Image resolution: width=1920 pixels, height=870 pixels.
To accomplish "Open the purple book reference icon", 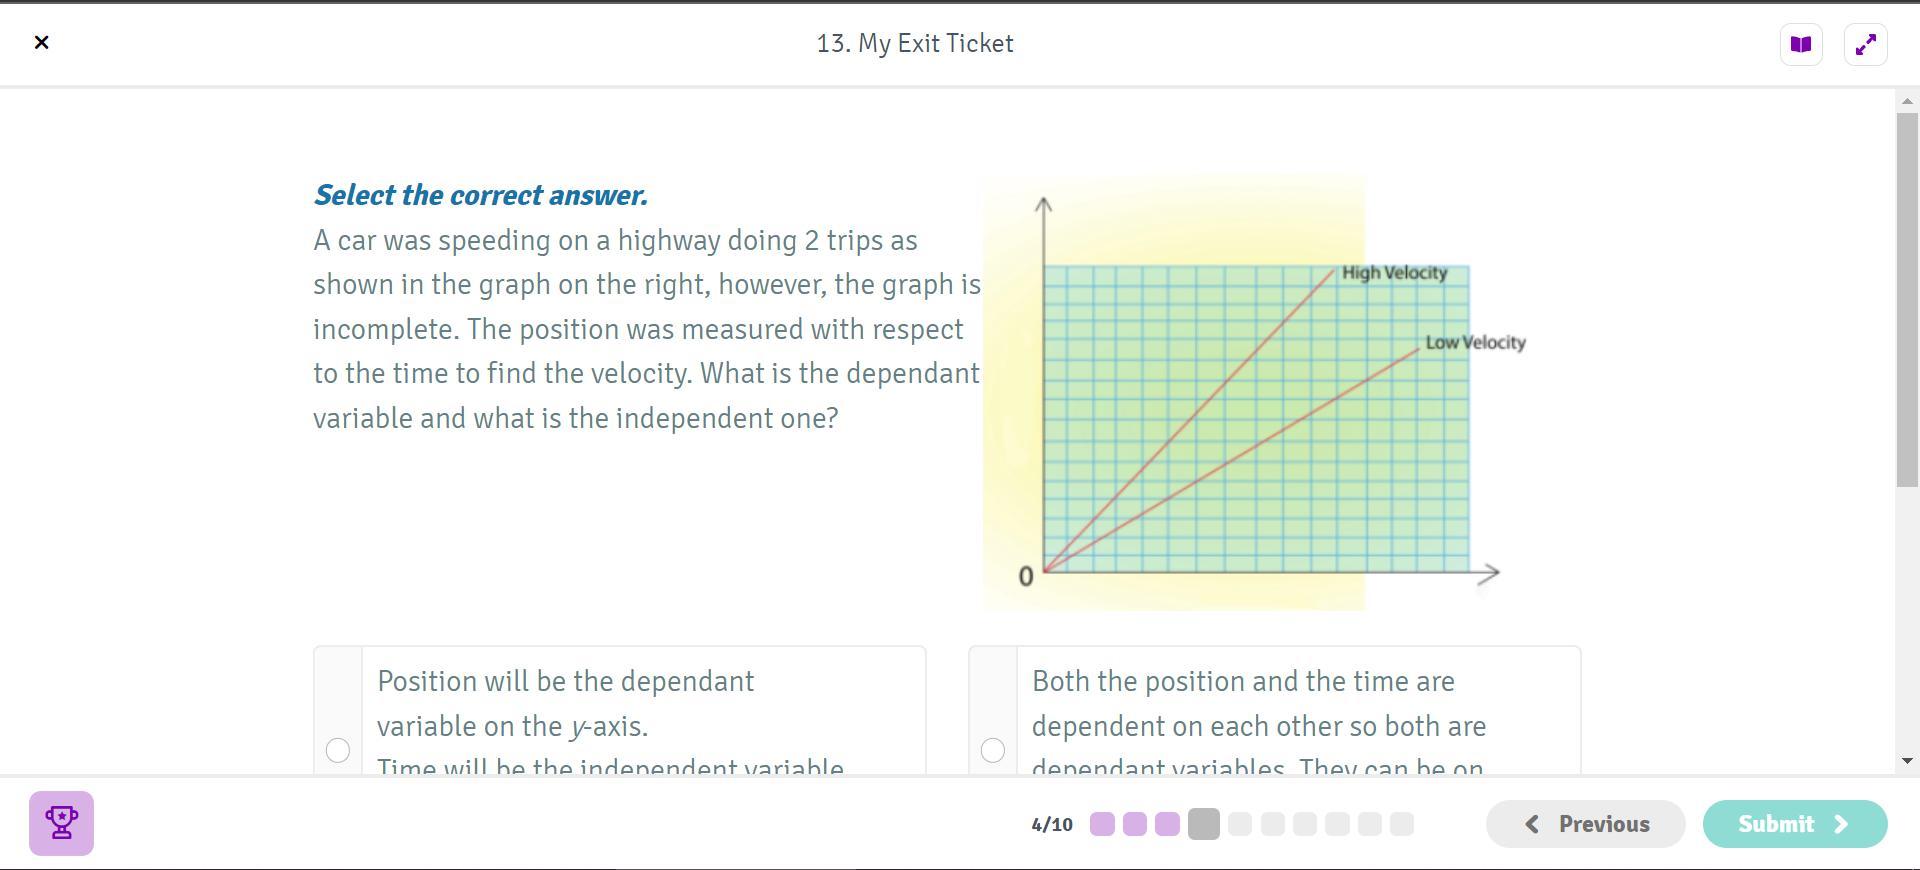I will (x=1801, y=45).
